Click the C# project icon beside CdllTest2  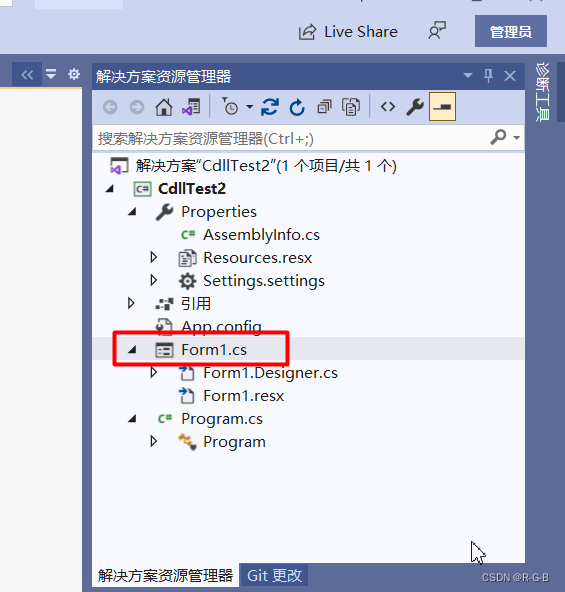click(x=142, y=189)
